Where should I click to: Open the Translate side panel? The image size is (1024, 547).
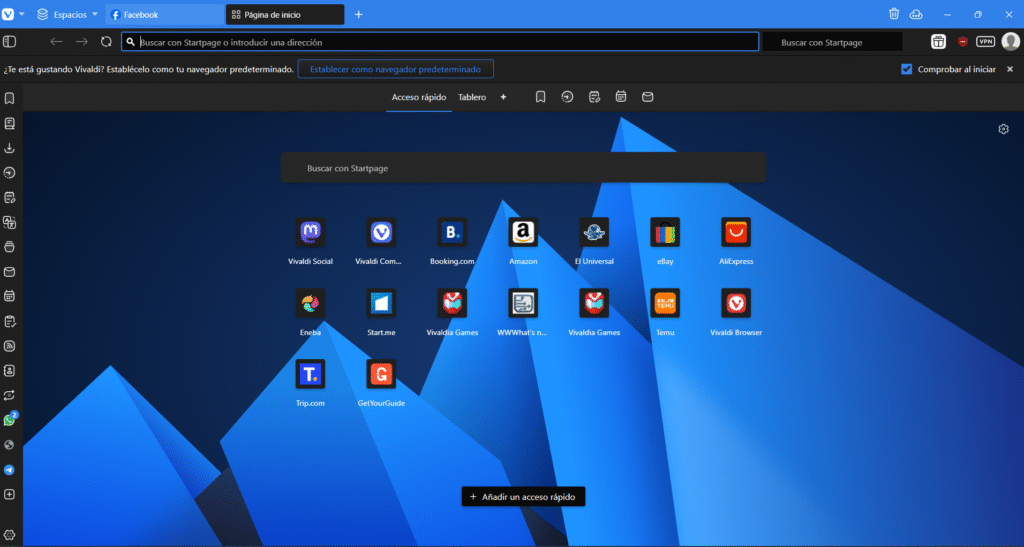pyautogui.click(x=9, y=223)
